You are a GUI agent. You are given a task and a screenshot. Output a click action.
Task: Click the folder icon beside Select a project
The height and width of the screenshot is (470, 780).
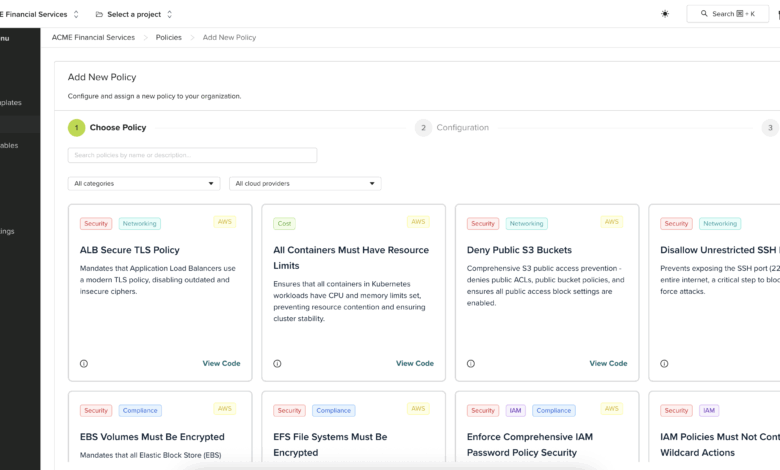pyautogui.click(x=99, y=14)
